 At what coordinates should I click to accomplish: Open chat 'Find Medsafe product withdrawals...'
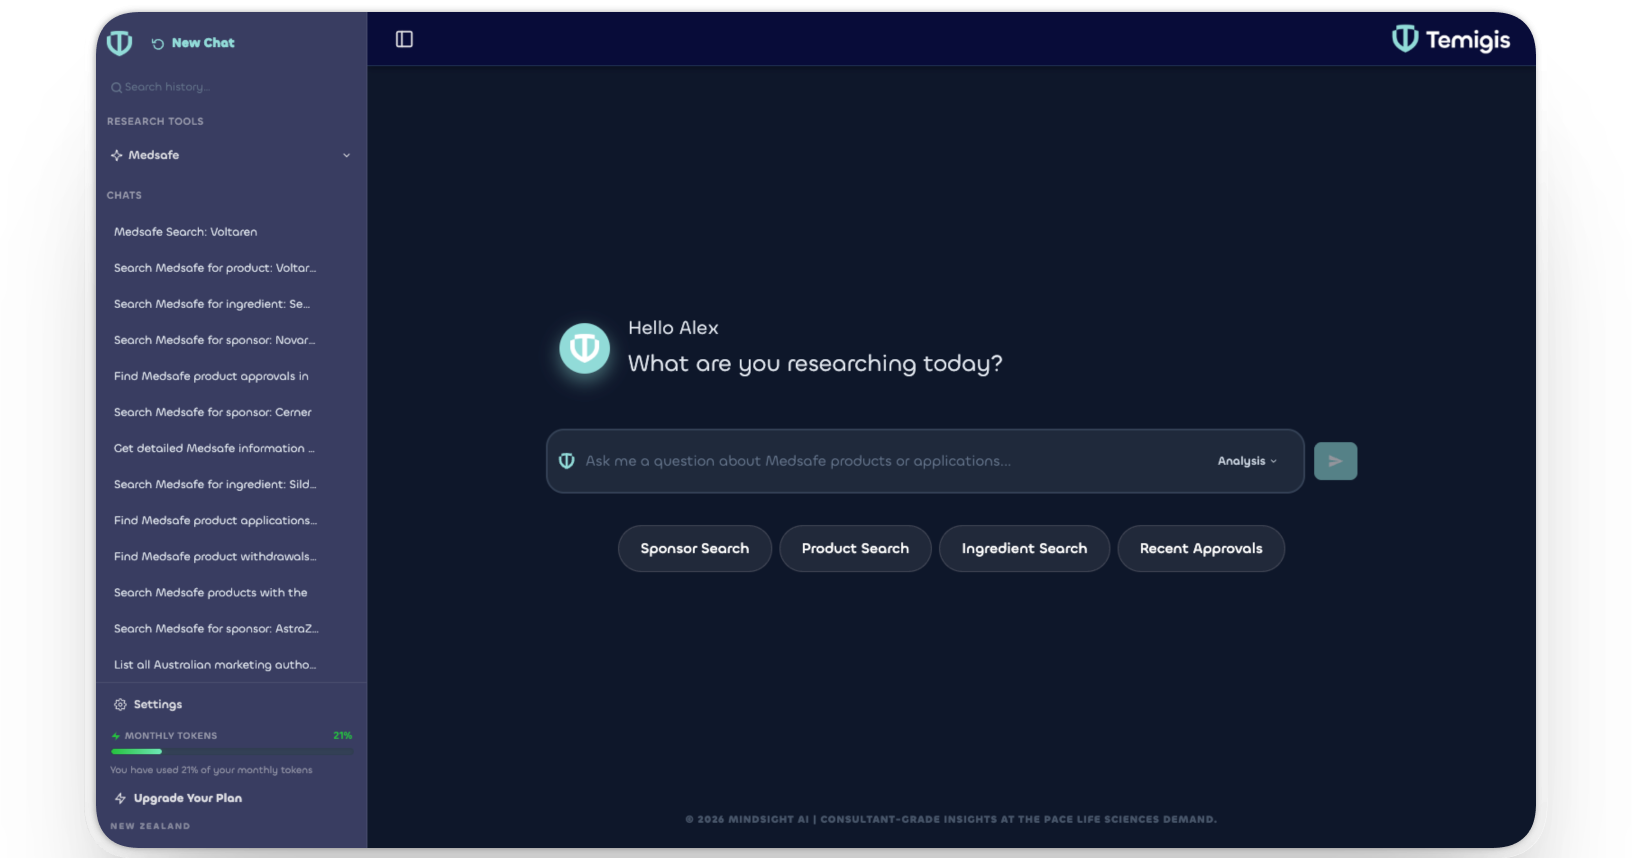[215, 556]
